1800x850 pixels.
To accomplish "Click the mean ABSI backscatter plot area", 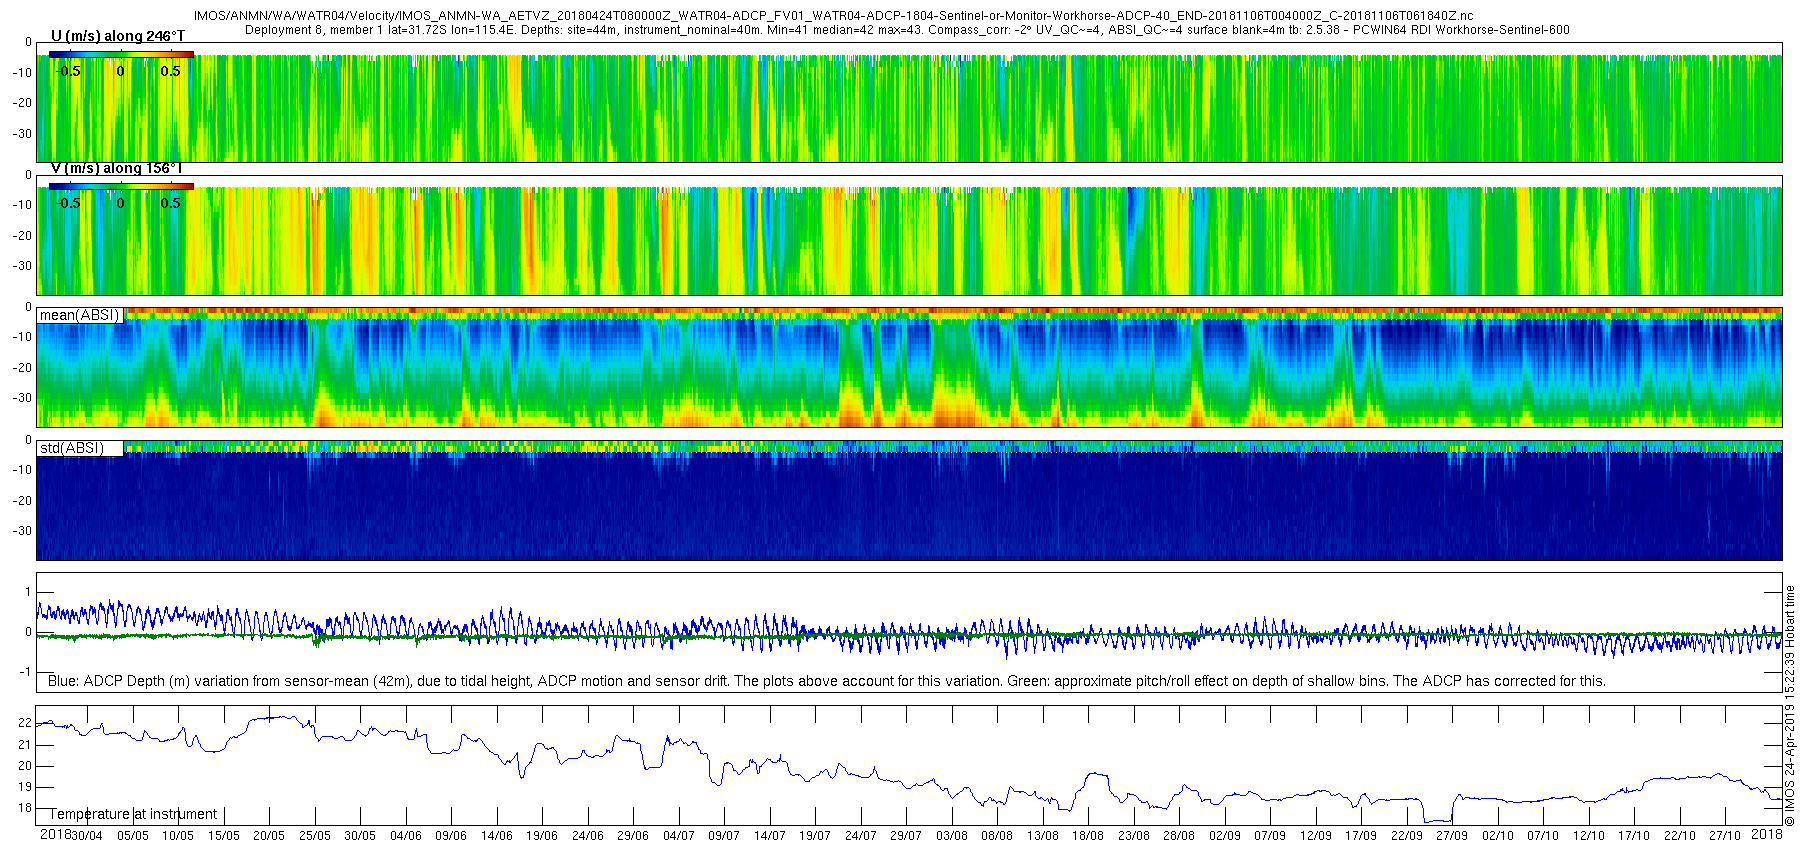I will (909, 367).
